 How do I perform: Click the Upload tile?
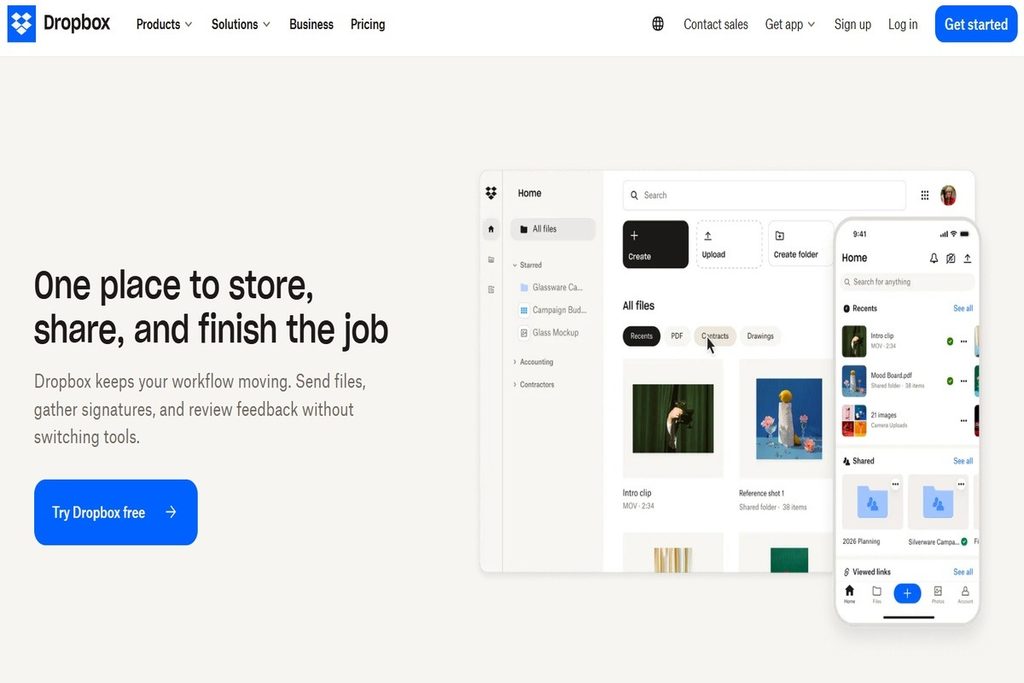coord(729,244)
